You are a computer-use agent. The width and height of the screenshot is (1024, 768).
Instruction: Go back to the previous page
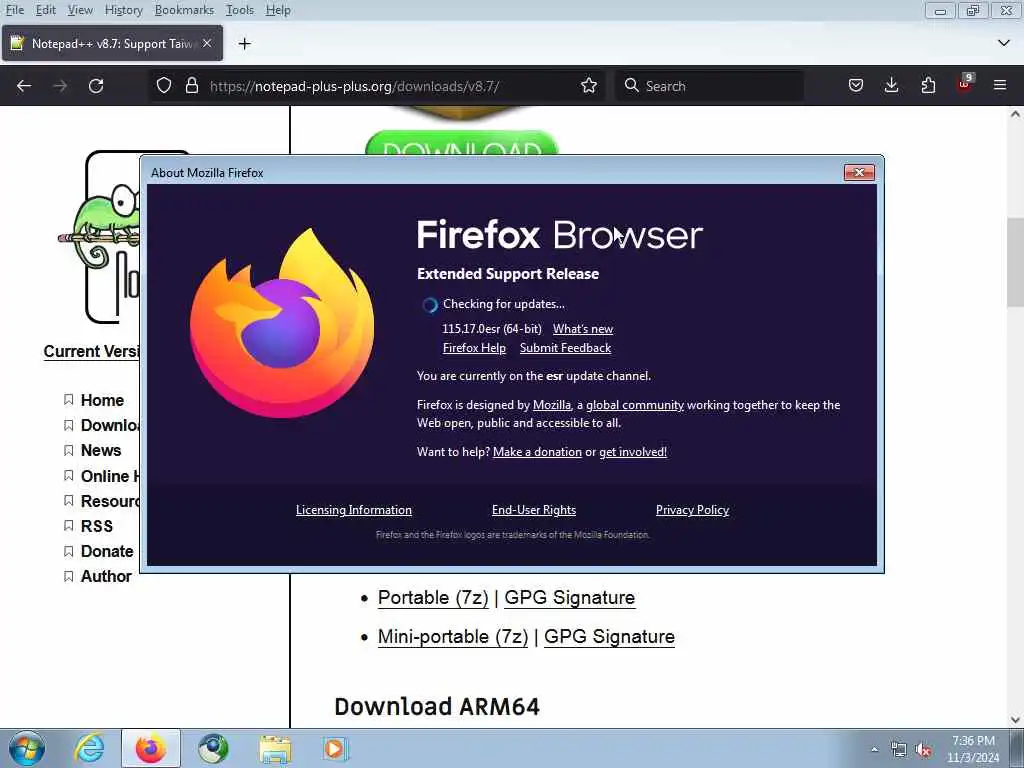pos(24,86)
